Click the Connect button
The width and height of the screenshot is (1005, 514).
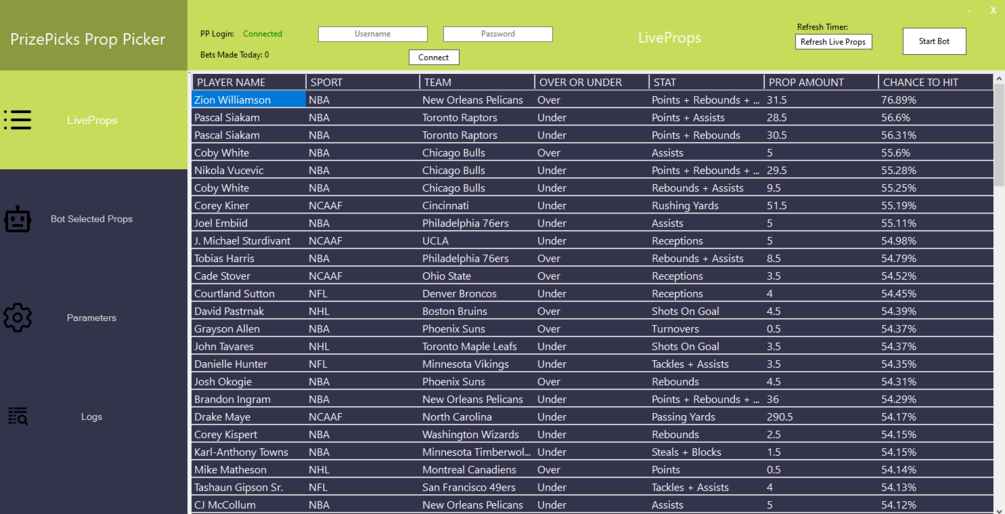point(434,57)
